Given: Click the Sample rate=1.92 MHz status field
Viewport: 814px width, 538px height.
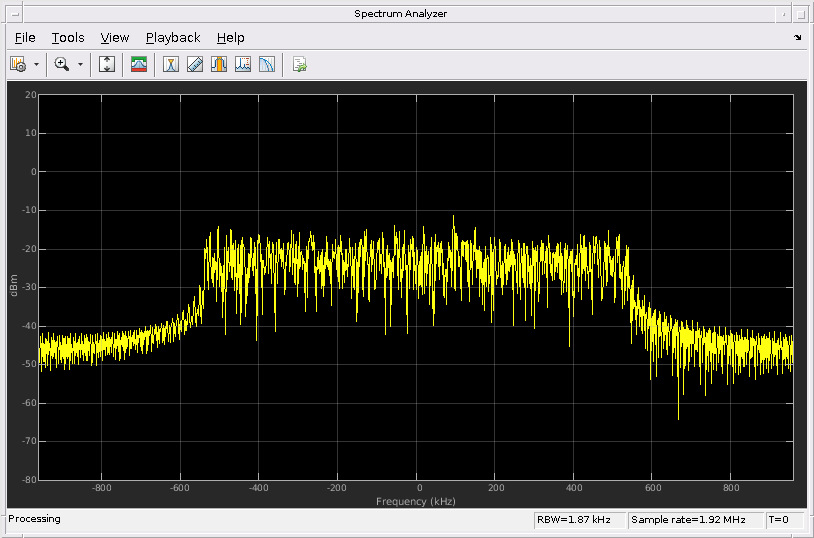Looking at the screenshot, I should (695, 520).
